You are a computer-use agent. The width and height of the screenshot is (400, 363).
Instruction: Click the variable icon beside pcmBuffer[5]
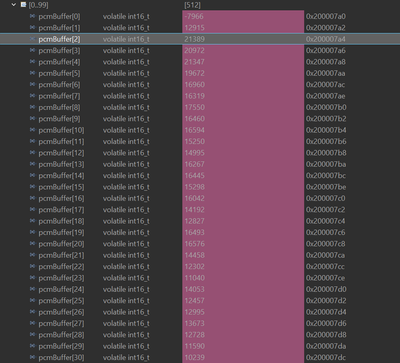point(32,73)
